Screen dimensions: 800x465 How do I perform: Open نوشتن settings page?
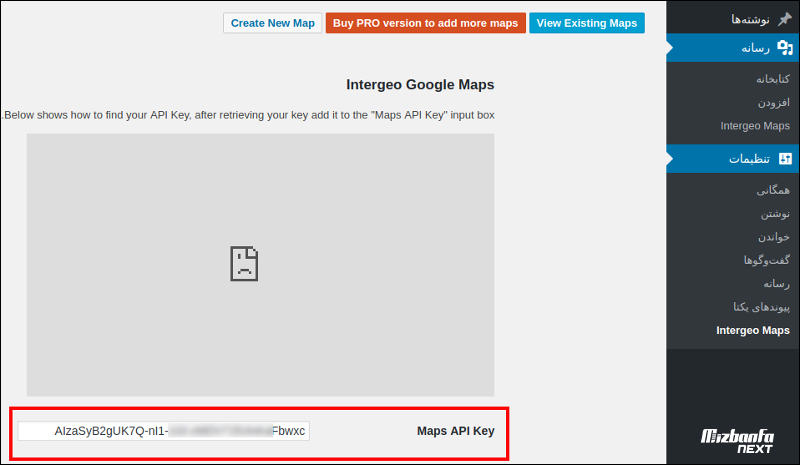[x=775, y=213]
